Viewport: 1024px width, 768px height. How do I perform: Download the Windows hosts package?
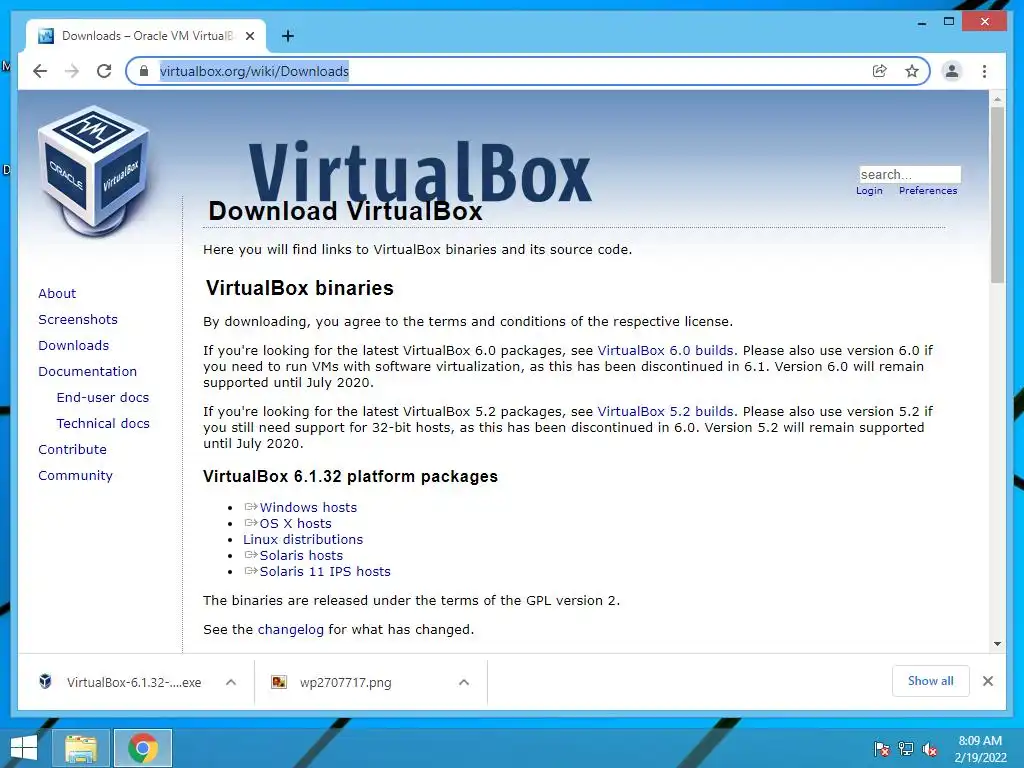click(x=308, y=507)
